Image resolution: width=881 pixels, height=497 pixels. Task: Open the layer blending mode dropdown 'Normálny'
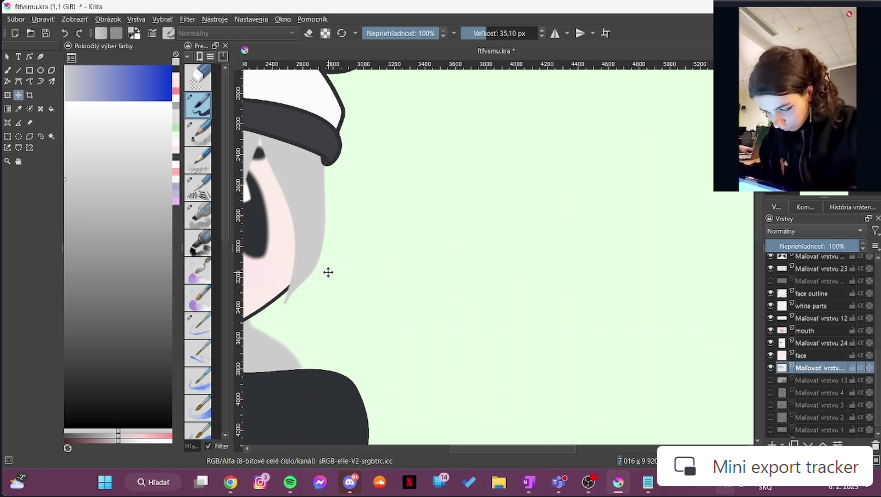point(814,231)
